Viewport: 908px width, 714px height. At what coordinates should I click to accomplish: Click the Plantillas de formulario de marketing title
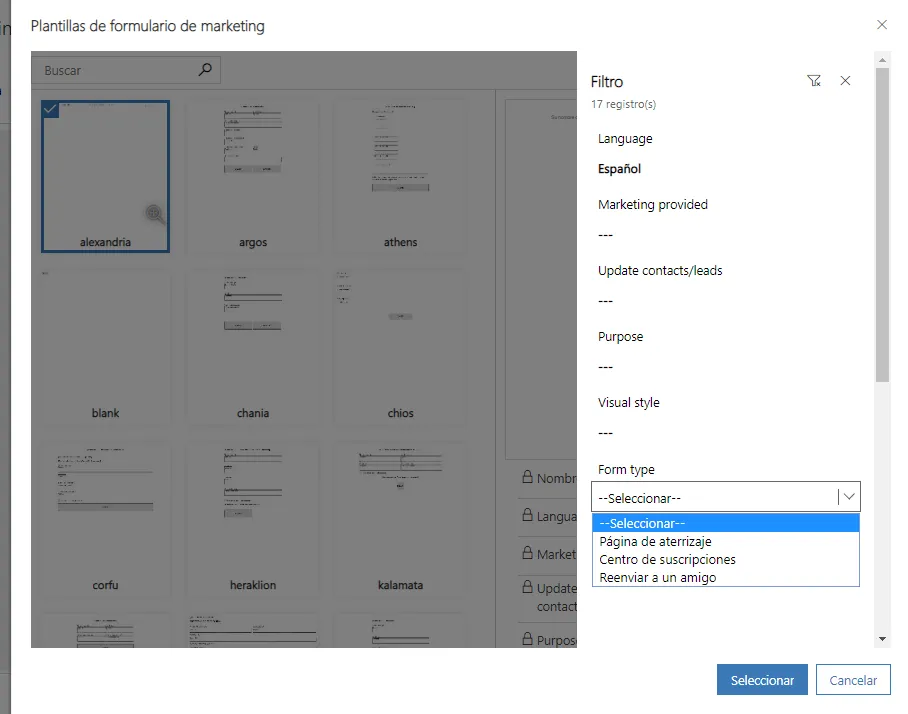148,26
